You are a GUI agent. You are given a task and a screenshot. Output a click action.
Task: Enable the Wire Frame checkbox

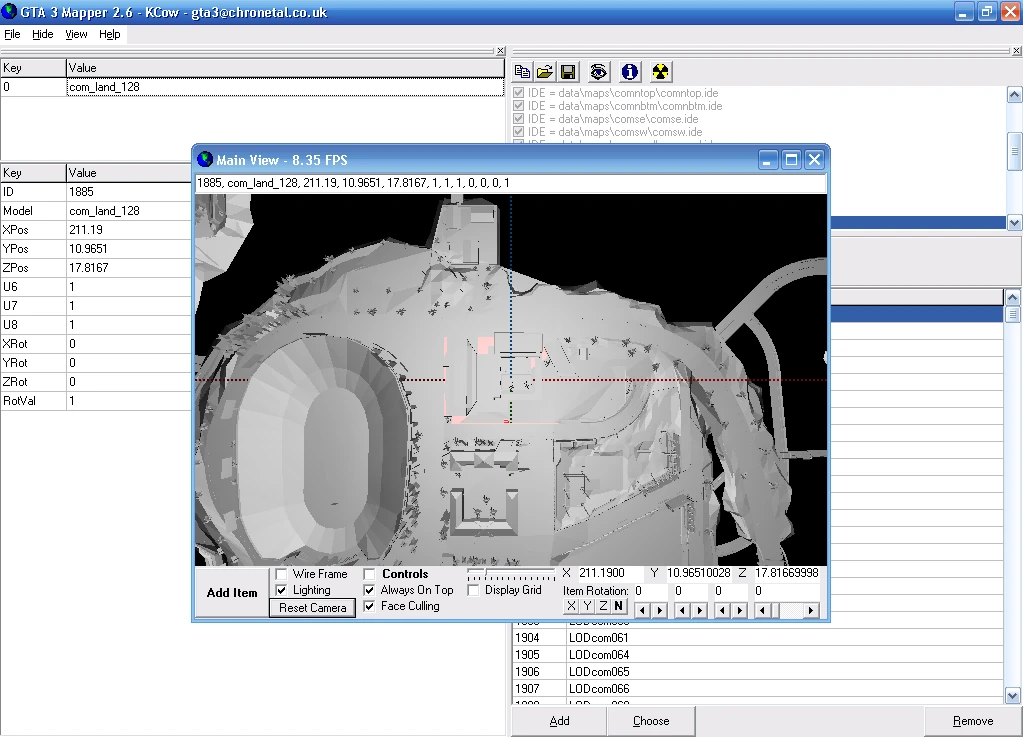click(281, 574)
